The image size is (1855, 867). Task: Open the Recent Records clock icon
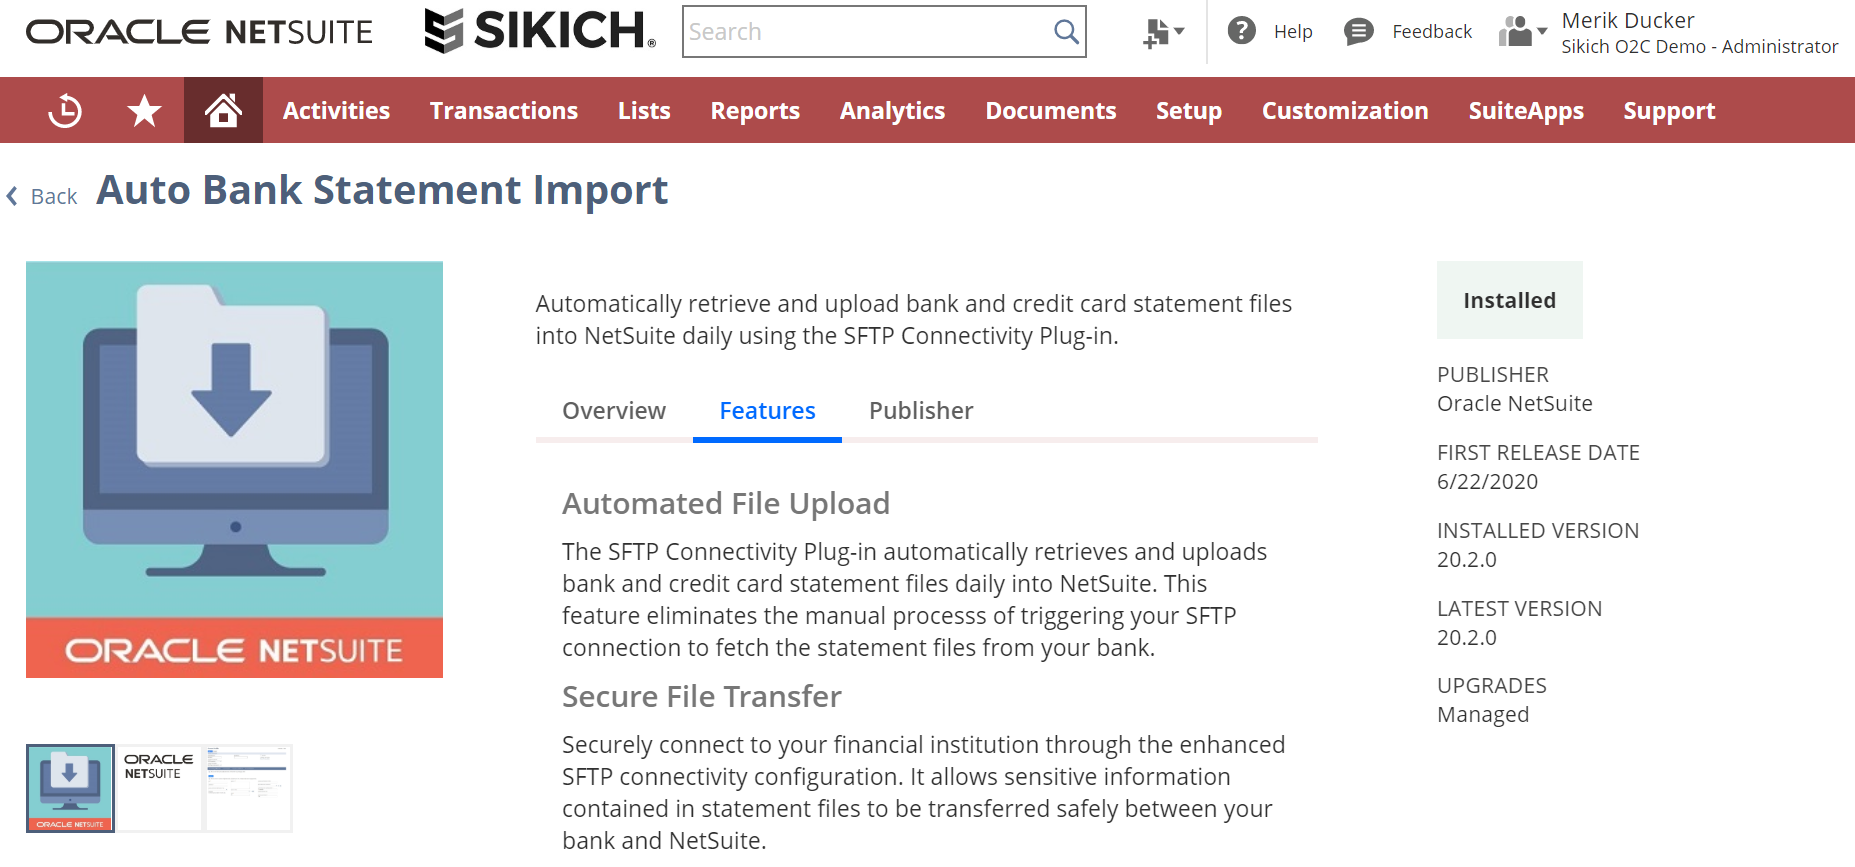pos(65,110)
